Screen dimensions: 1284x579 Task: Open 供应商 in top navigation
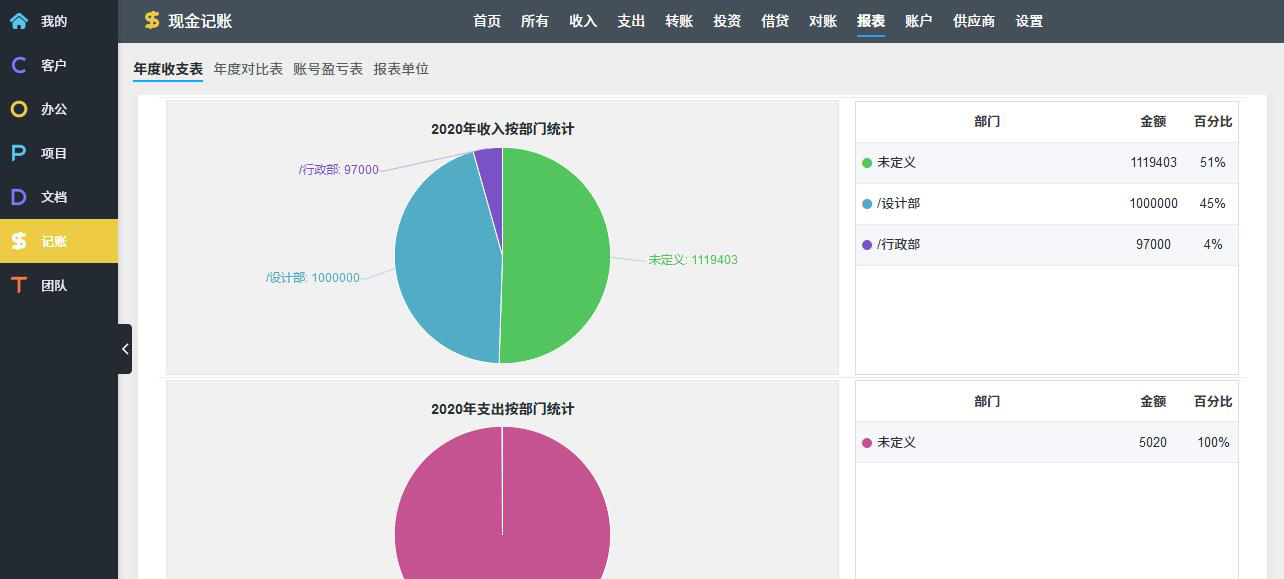(974, 21)
